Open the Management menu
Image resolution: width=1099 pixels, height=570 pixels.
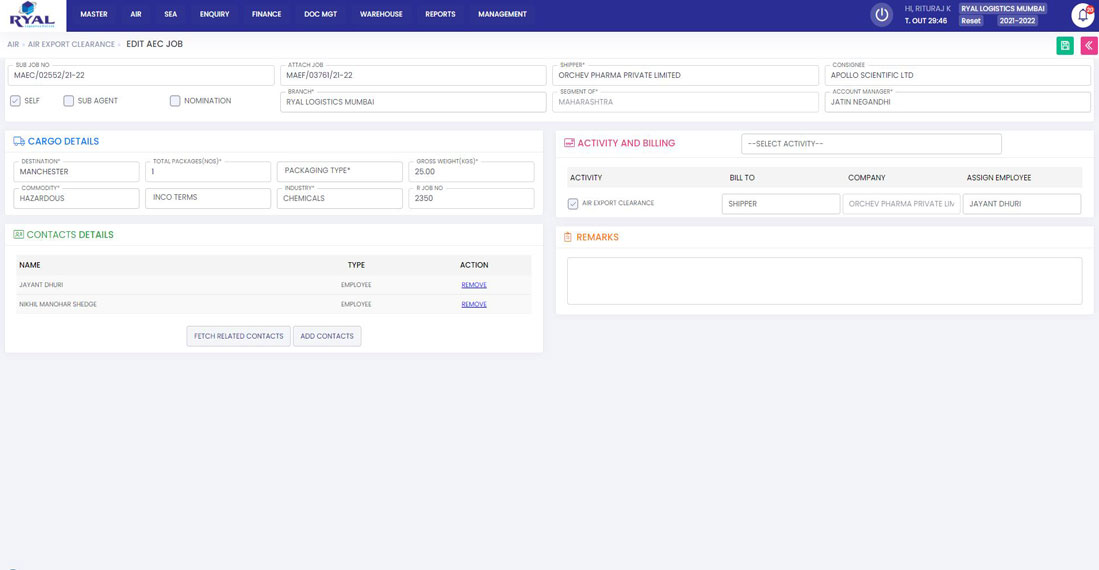click(503, 14)
